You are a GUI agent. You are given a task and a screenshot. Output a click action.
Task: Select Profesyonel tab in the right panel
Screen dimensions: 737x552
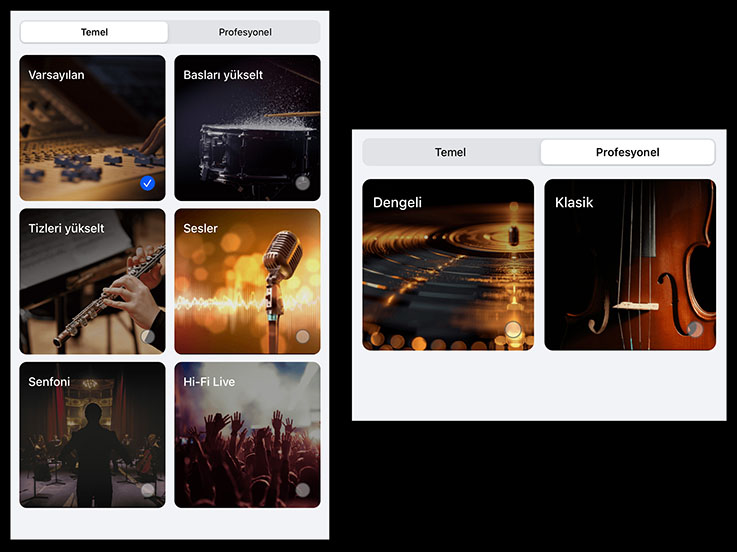click(627, 152)
